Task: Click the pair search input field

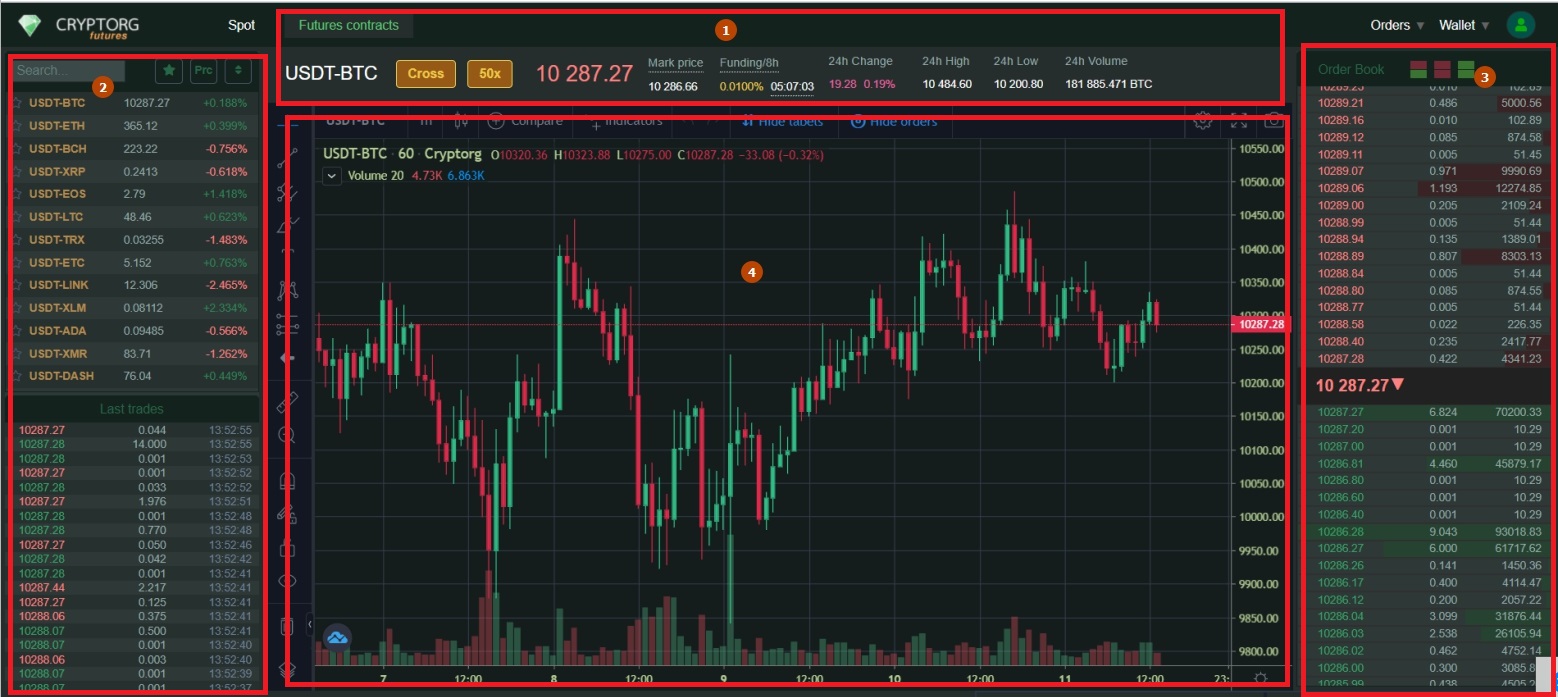Action: [68, 70]
